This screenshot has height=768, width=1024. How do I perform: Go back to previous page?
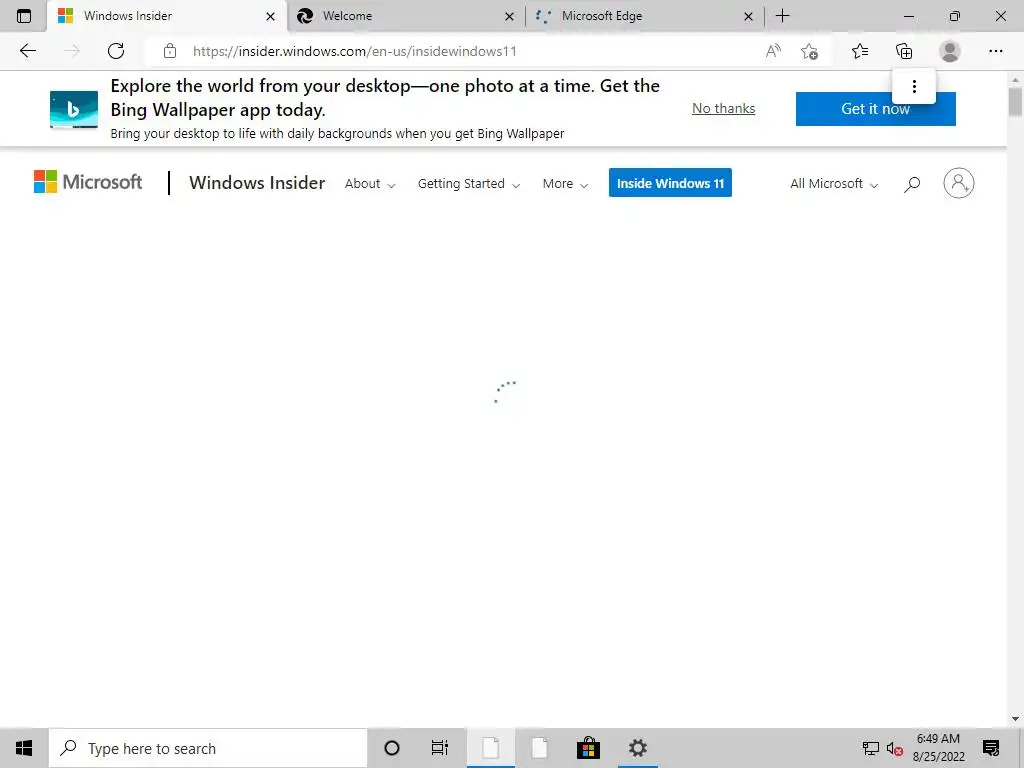[x=27, y=51]
